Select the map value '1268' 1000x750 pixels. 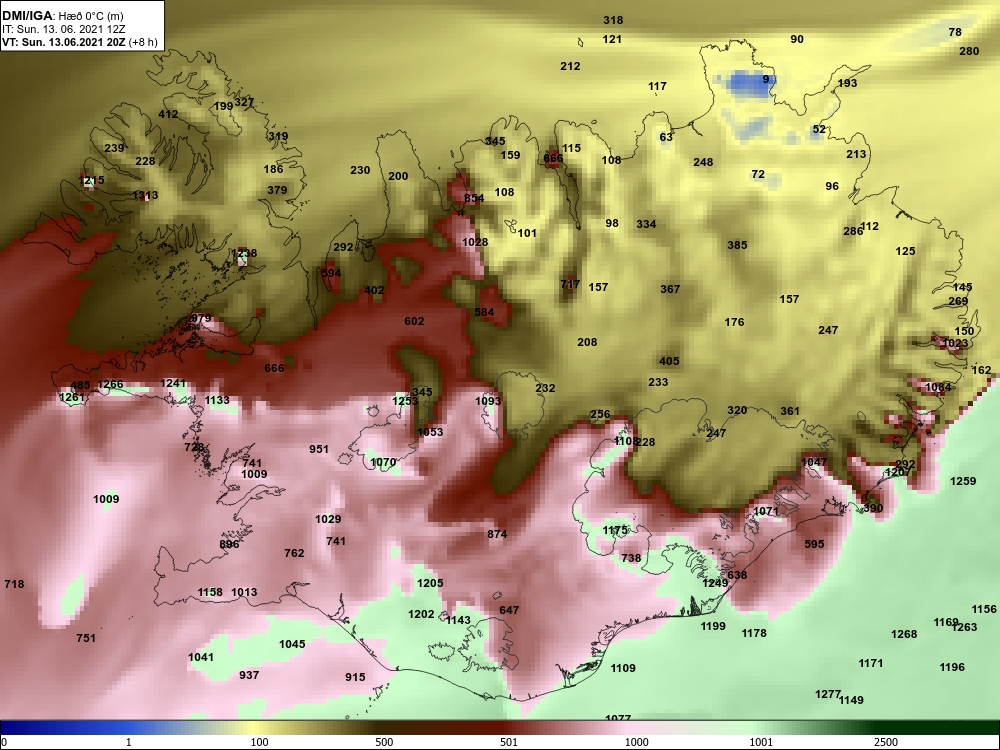click(904, 635)
